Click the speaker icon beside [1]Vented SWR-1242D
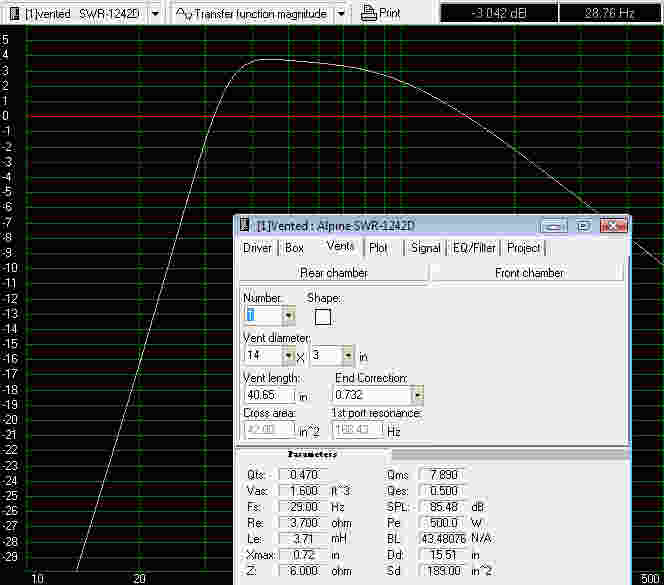This screenshot has height=585, width=664. click(12, 13)
